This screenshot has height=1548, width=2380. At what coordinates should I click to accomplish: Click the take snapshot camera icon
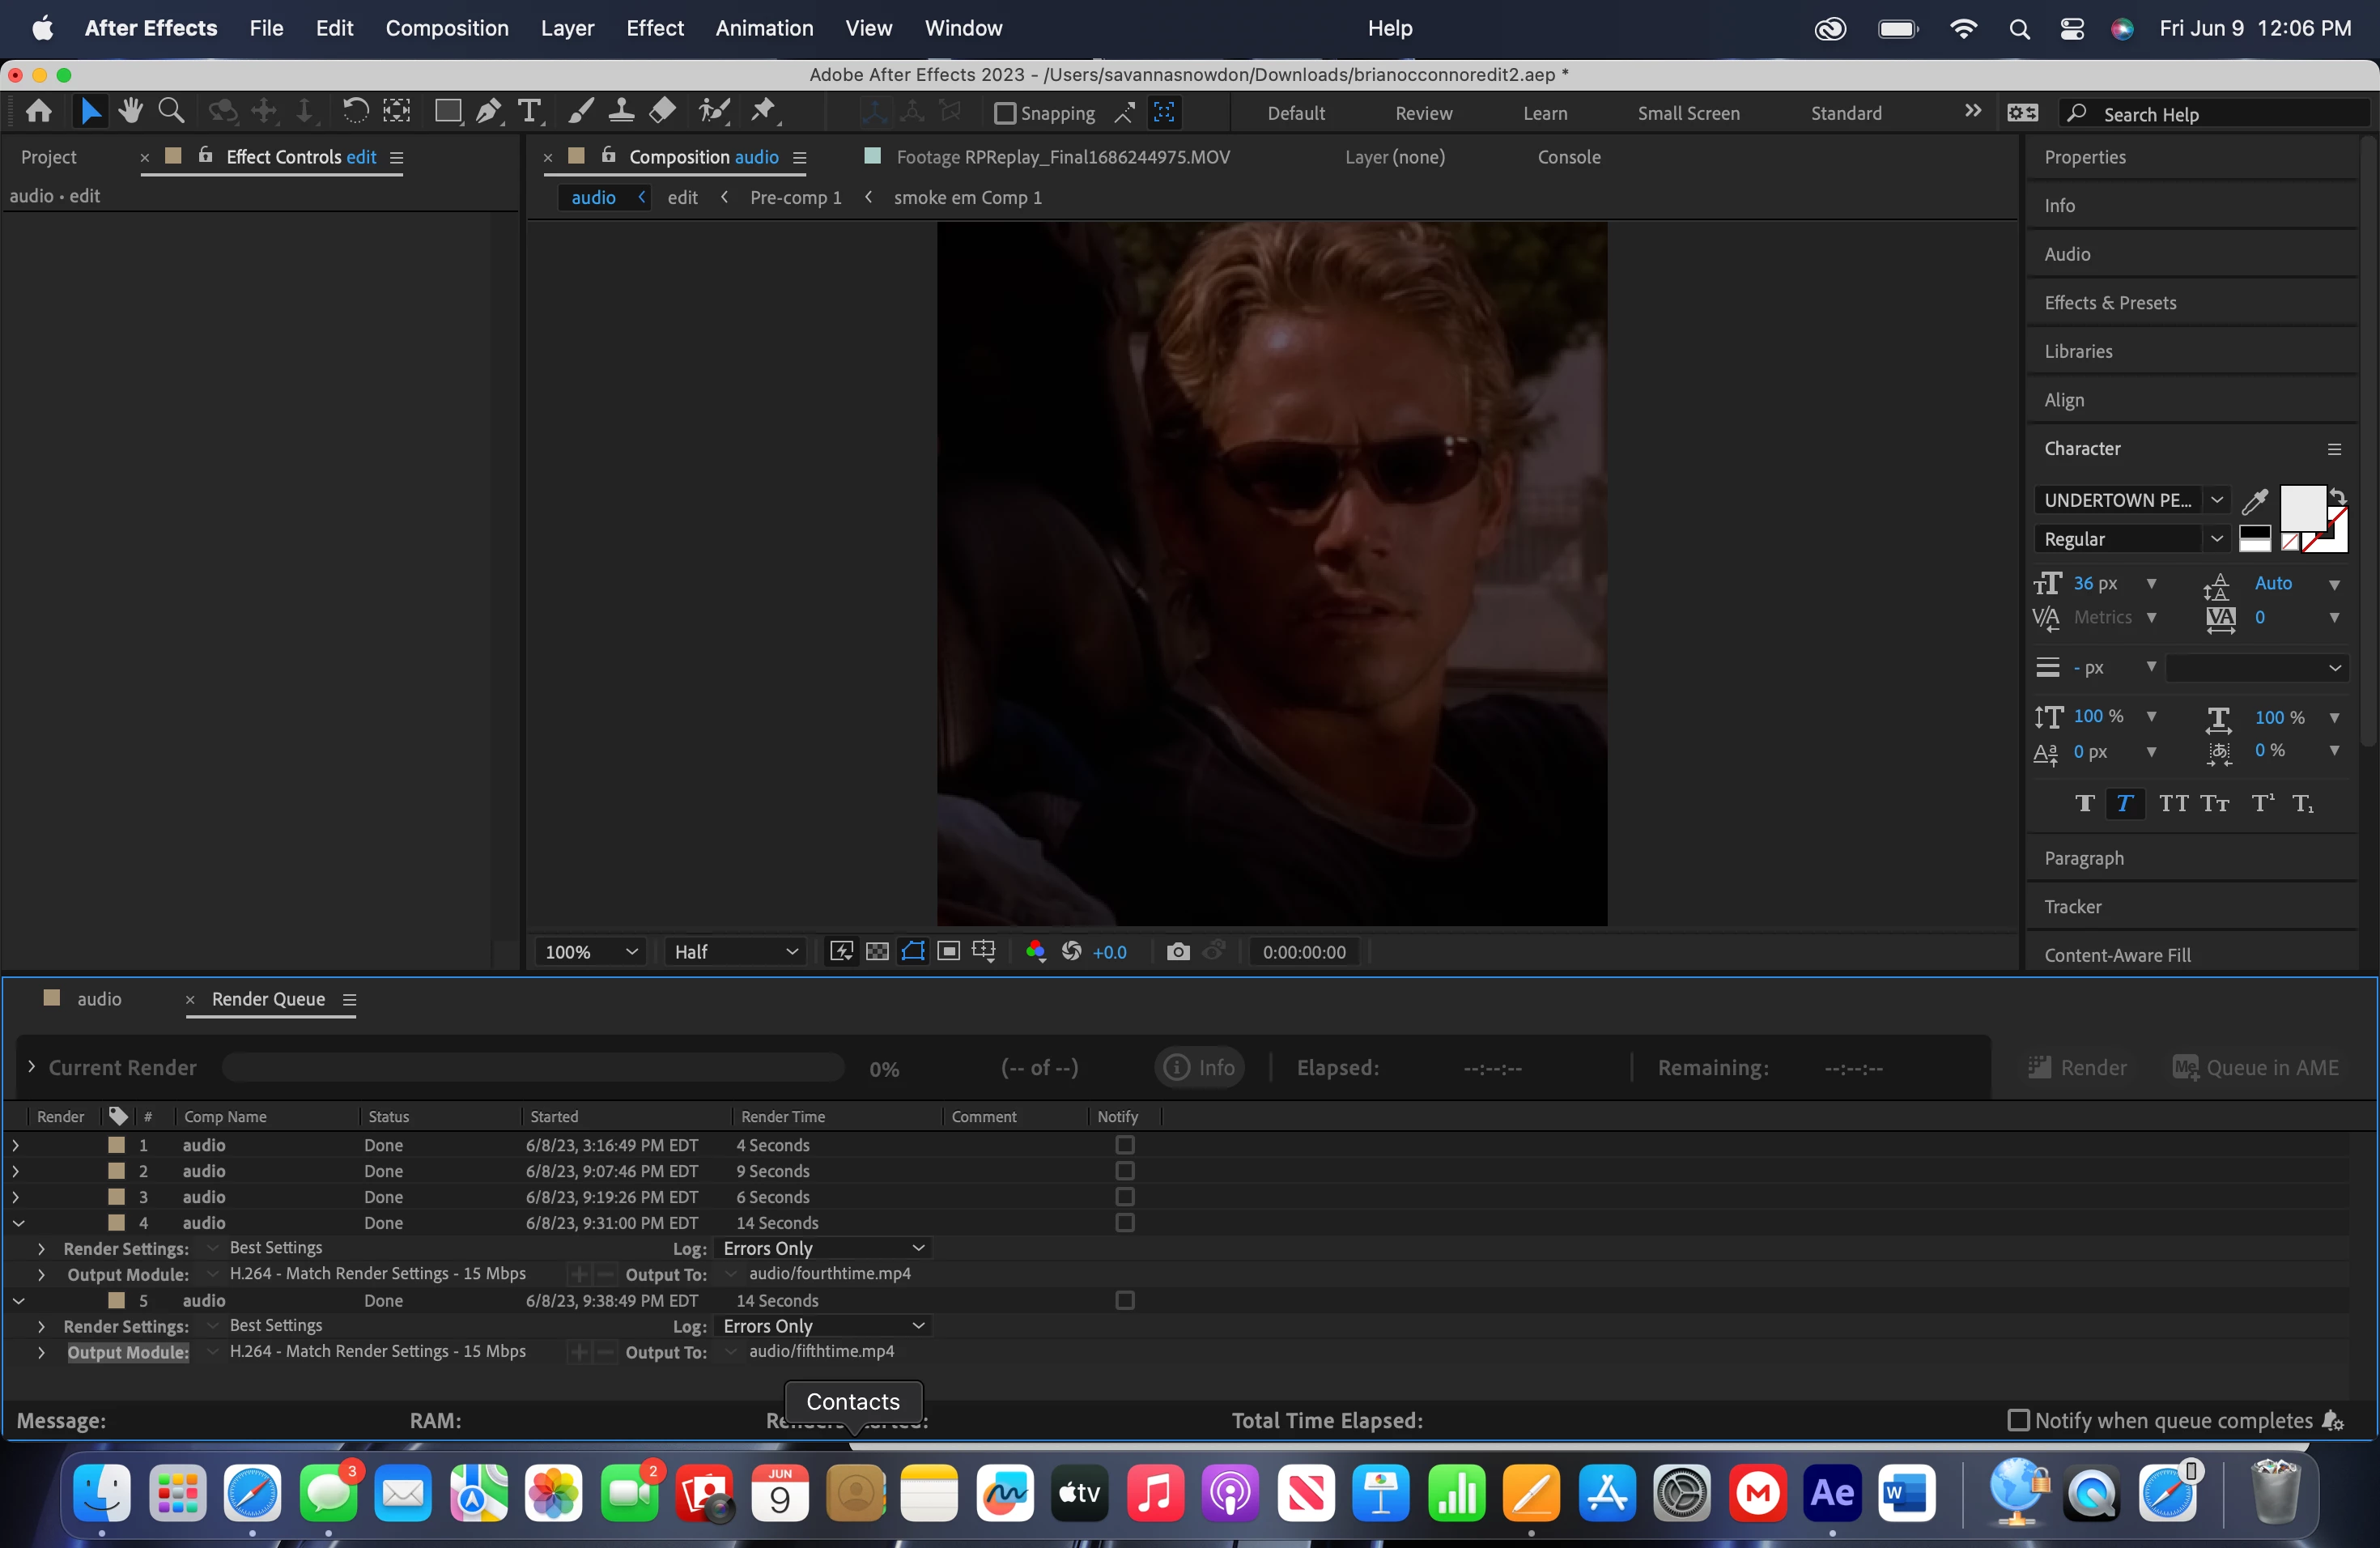(x=1178, y=951)
